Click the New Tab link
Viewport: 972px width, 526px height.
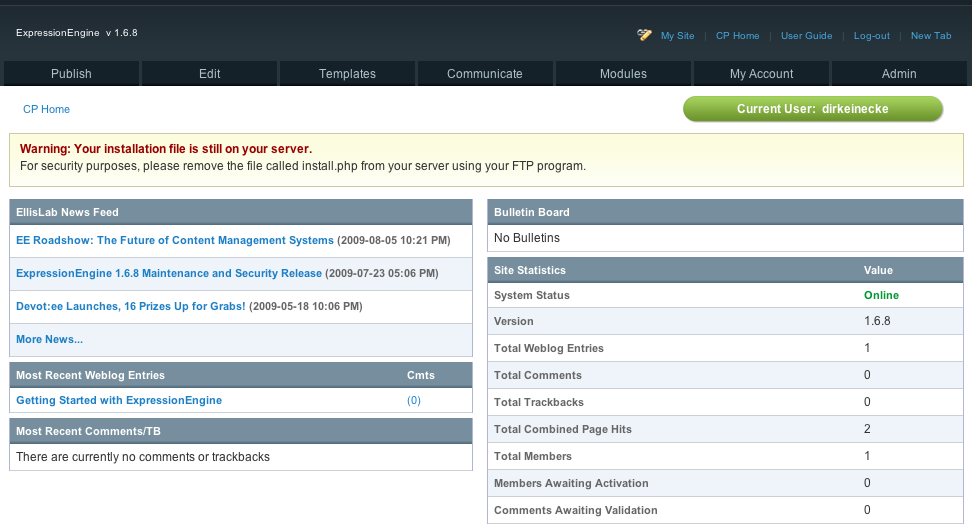pyautogui.click(x=930, y=36)
